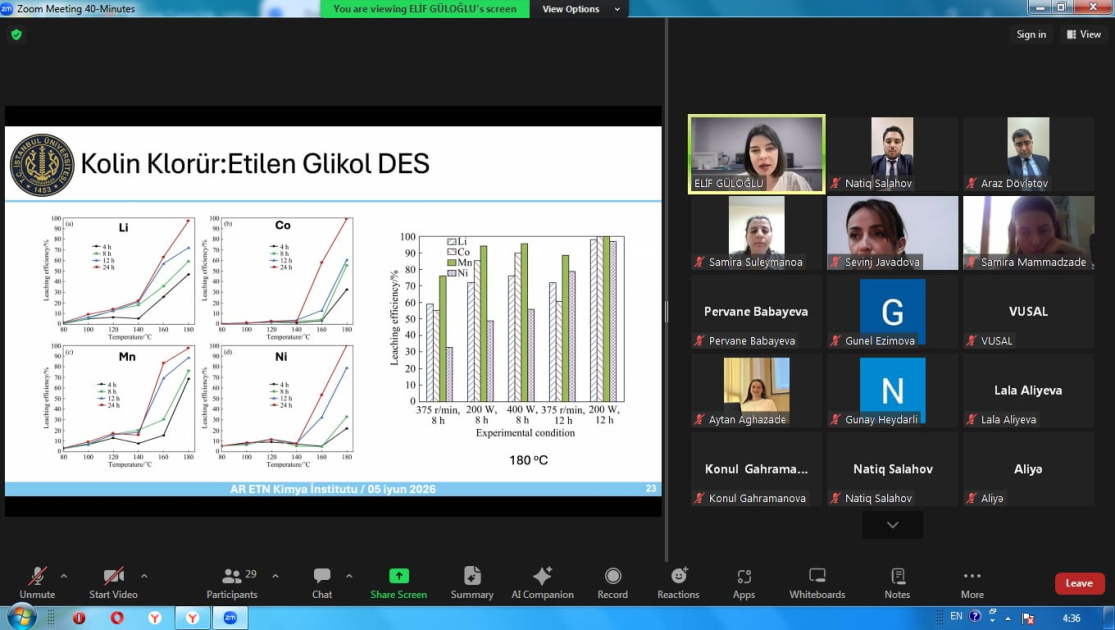Click the Sign in link
Screen dimensions: 1115x630
click(x=1031, y=34)
